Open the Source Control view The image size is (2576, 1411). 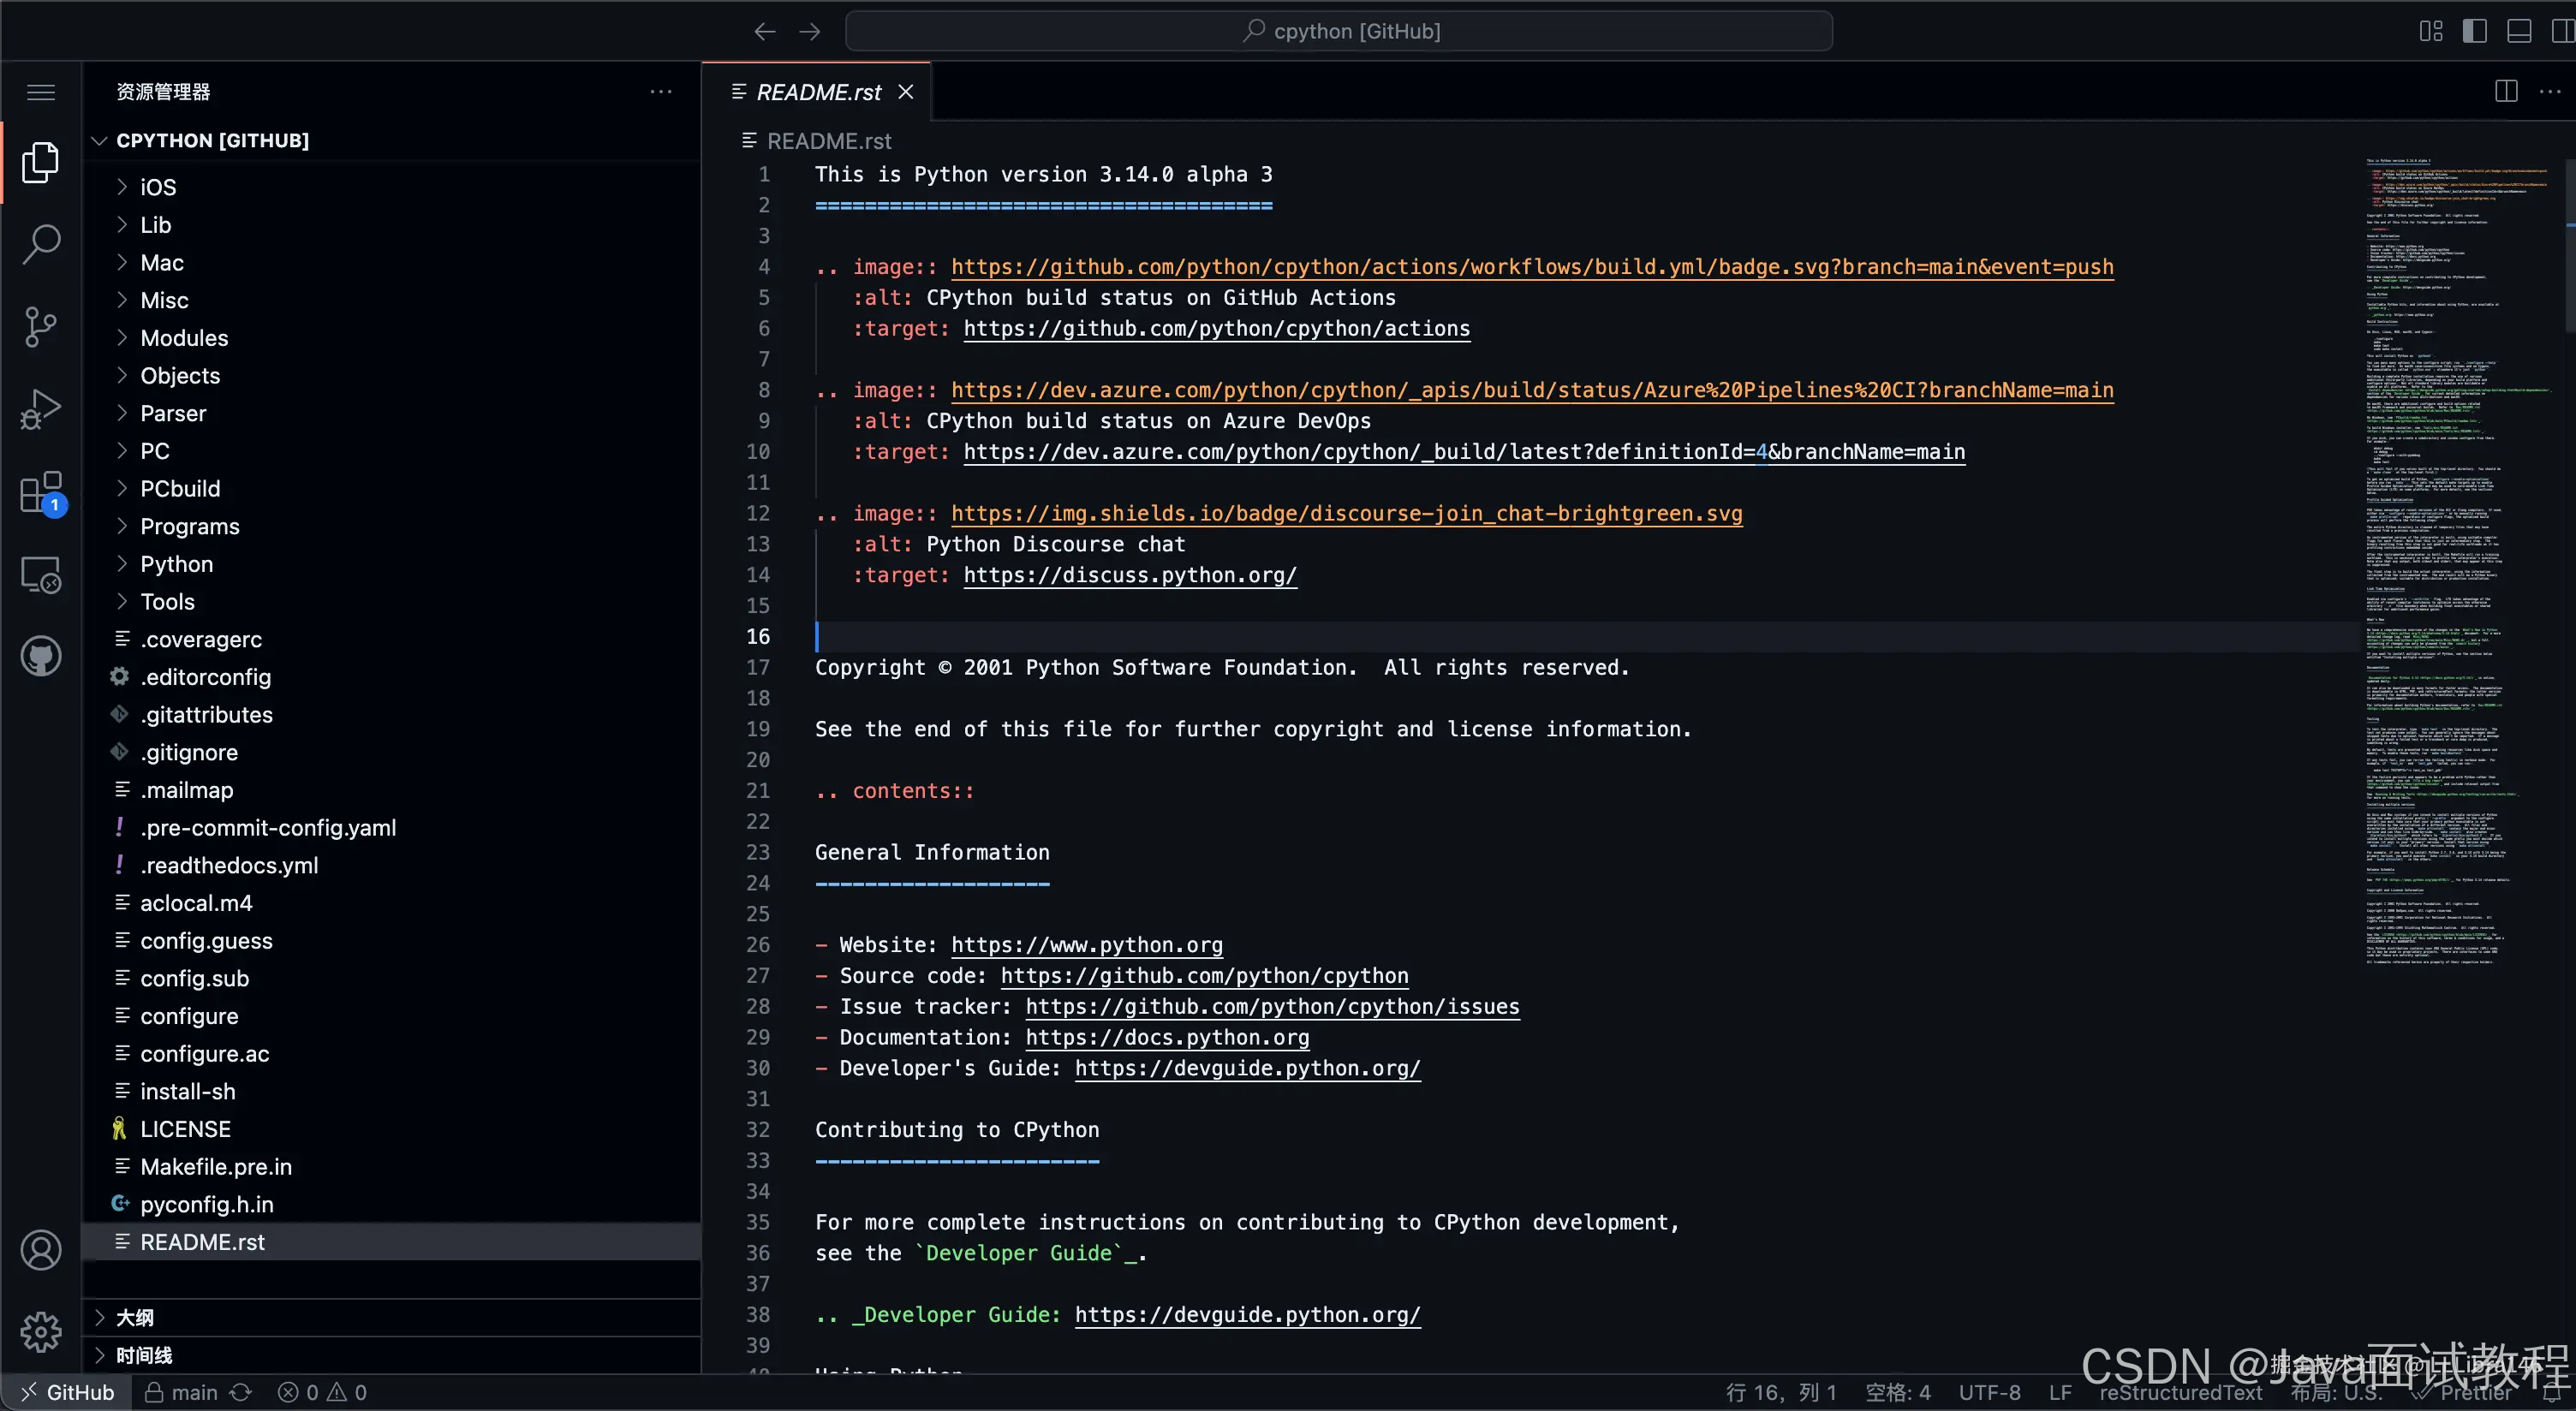tap(41, 327)
